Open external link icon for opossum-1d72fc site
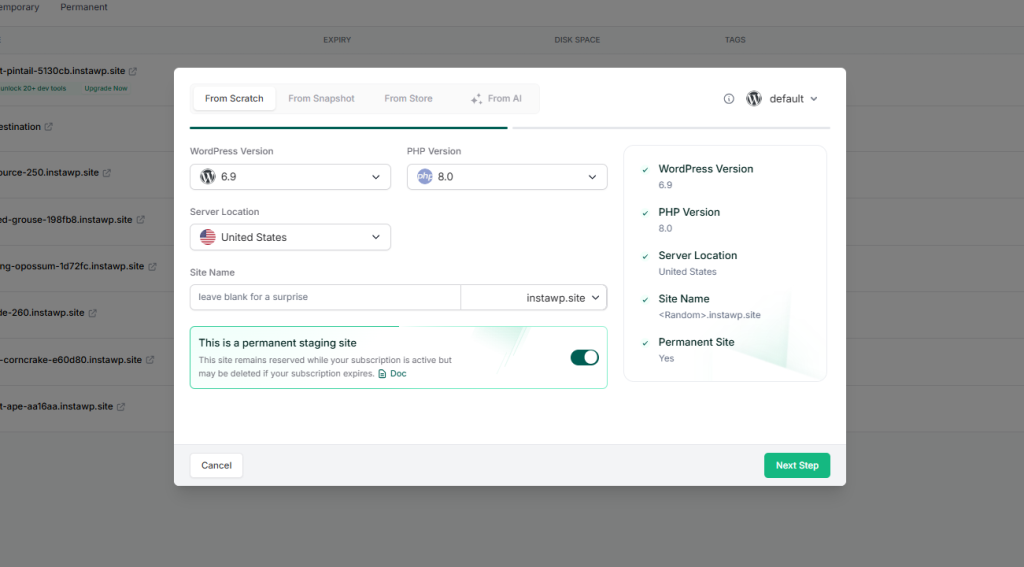 coord(152,267)
